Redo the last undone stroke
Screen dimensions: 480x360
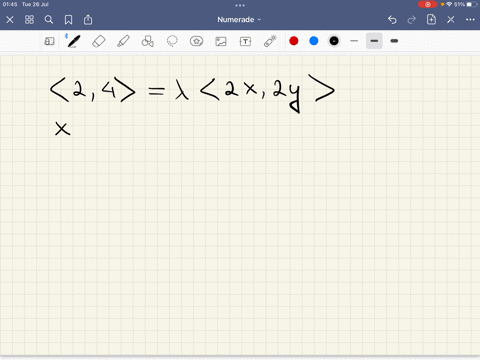pyautogui.click(x=412, y=20)
